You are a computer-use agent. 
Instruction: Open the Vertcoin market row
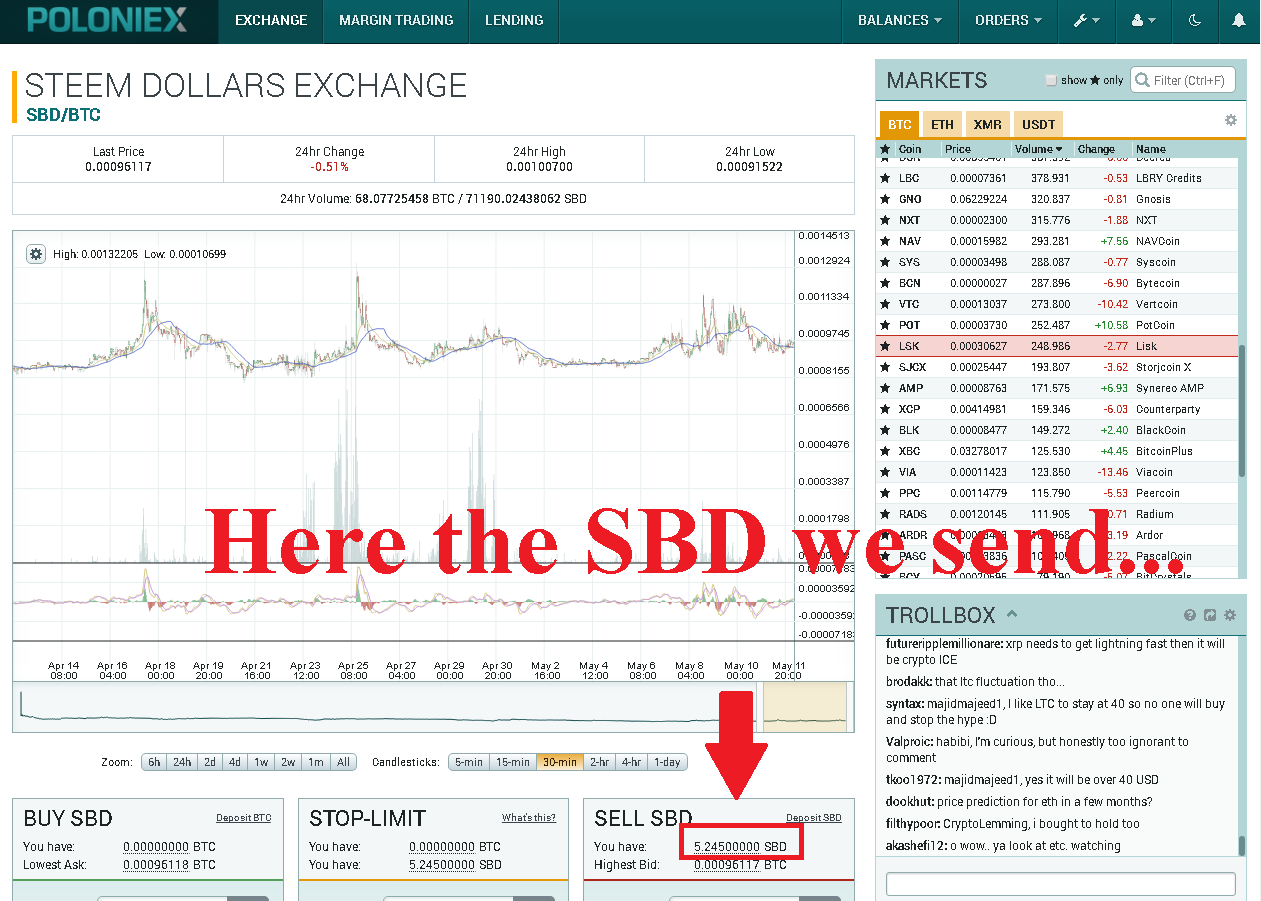(x=1057, y=304)
